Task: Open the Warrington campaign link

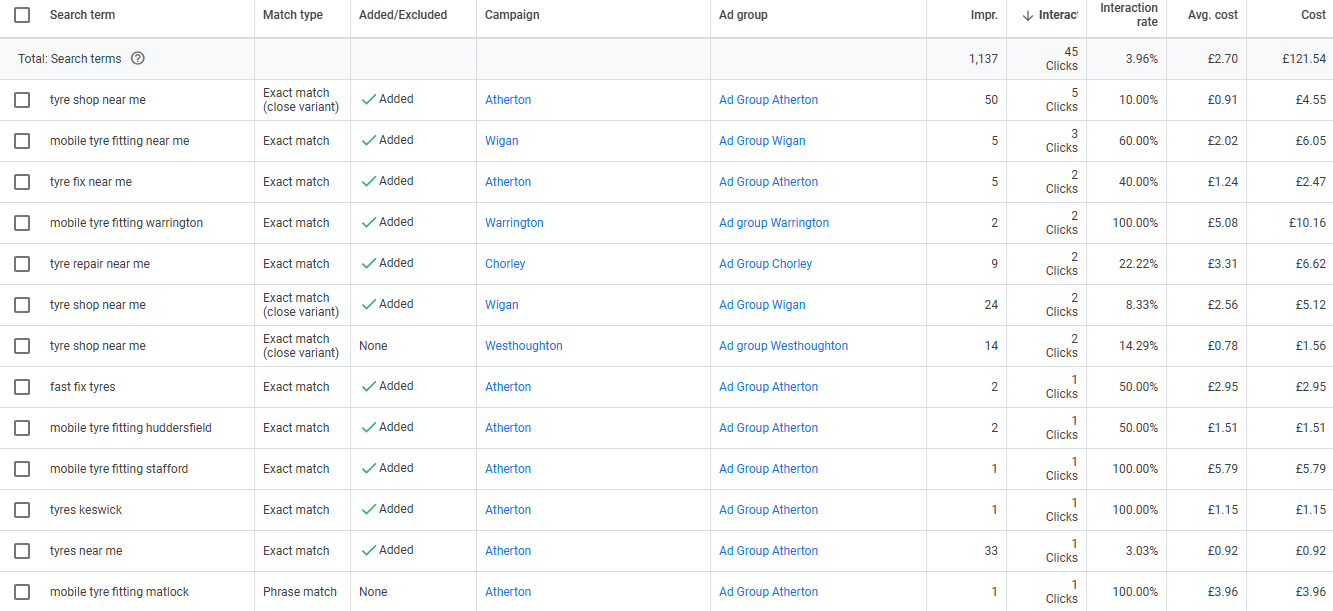Action: [x=514, y=223]
